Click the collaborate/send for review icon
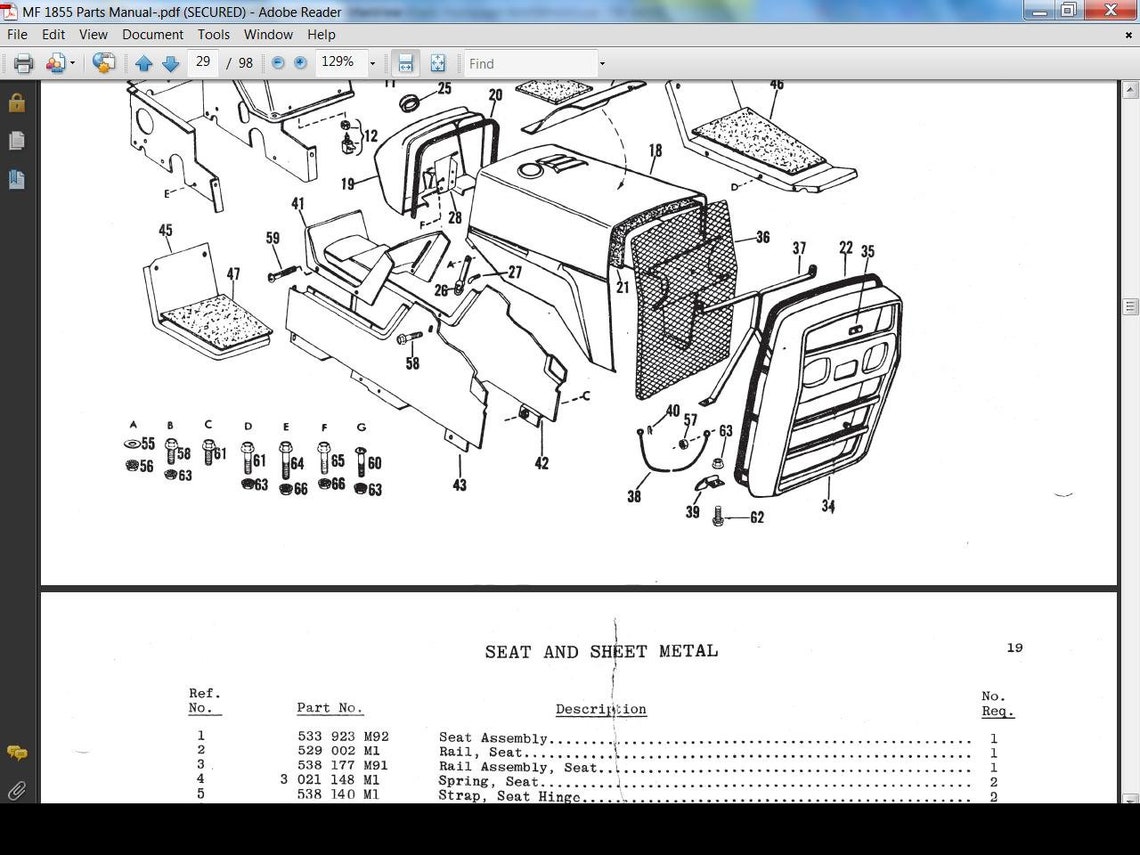 [103, 62]
